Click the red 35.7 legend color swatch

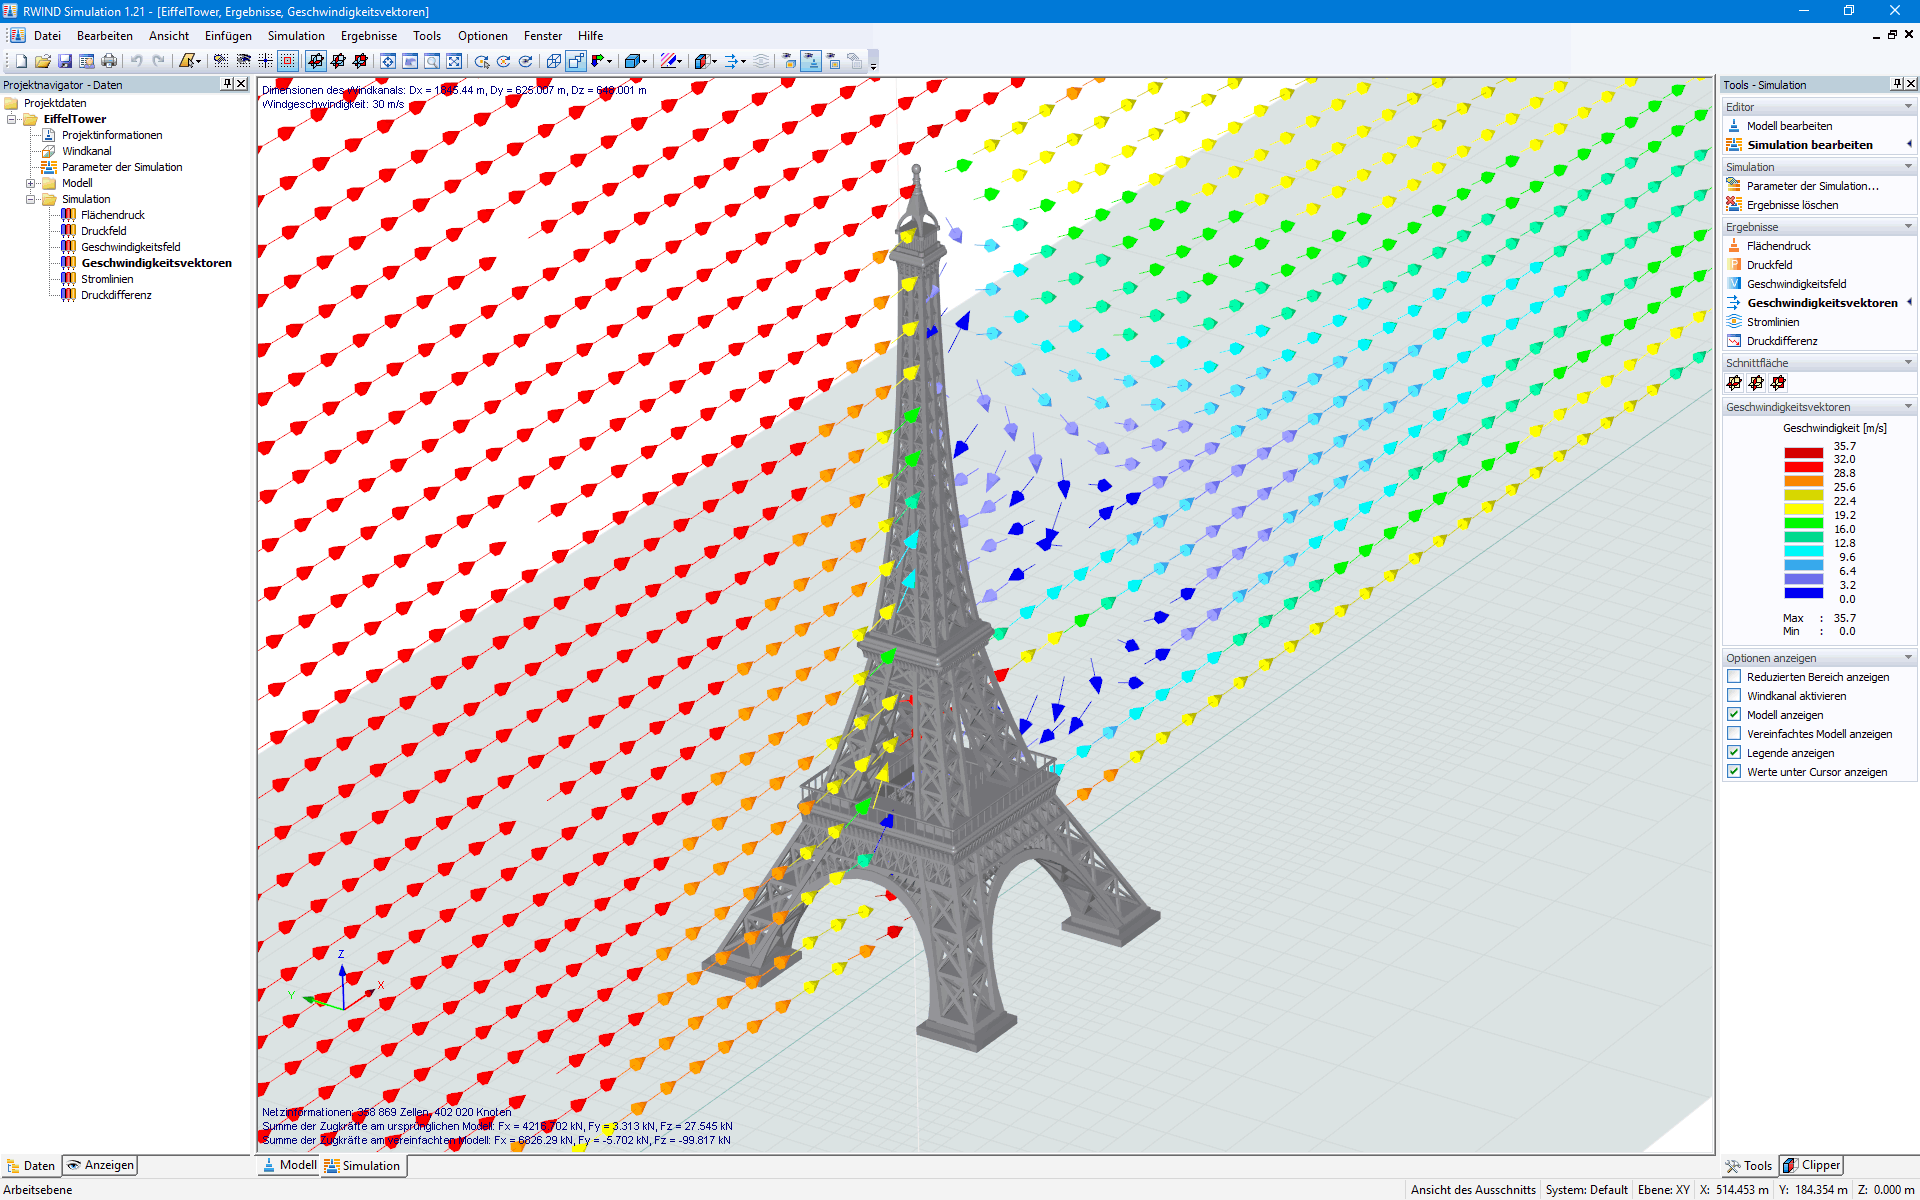tap(1804, 453)
